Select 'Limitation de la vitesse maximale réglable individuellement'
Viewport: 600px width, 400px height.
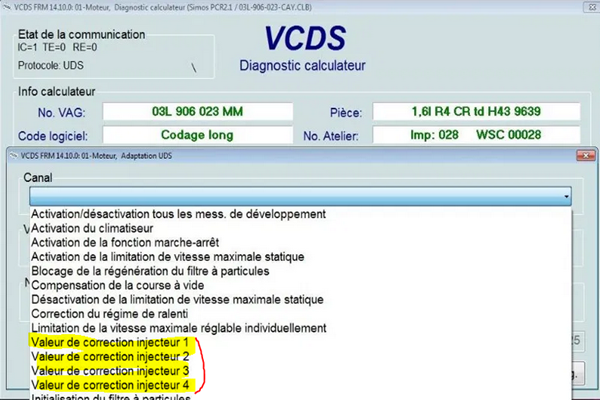pyautogui.click(x=301, y=328)
